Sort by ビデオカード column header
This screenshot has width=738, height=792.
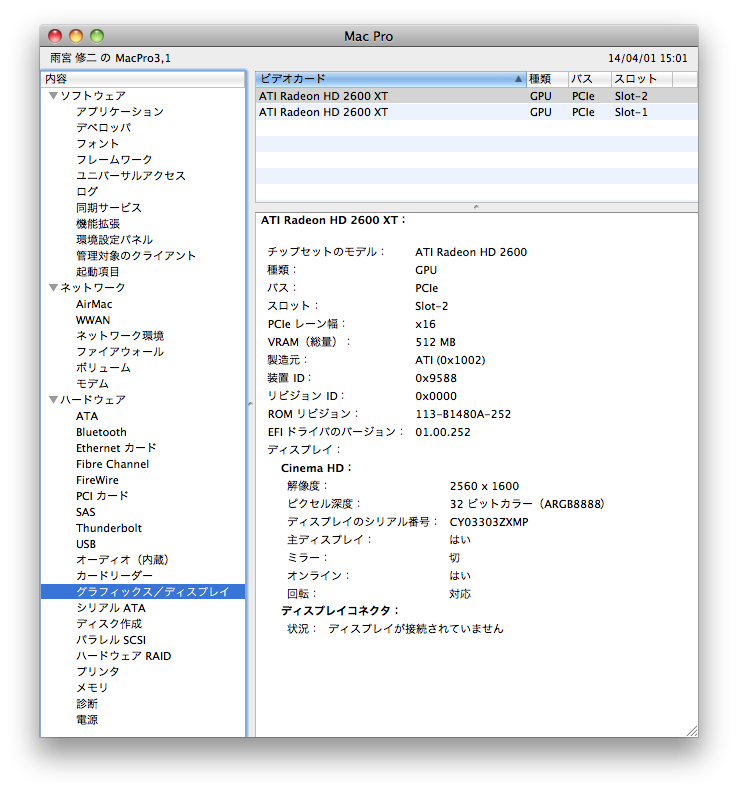(390, 79)
